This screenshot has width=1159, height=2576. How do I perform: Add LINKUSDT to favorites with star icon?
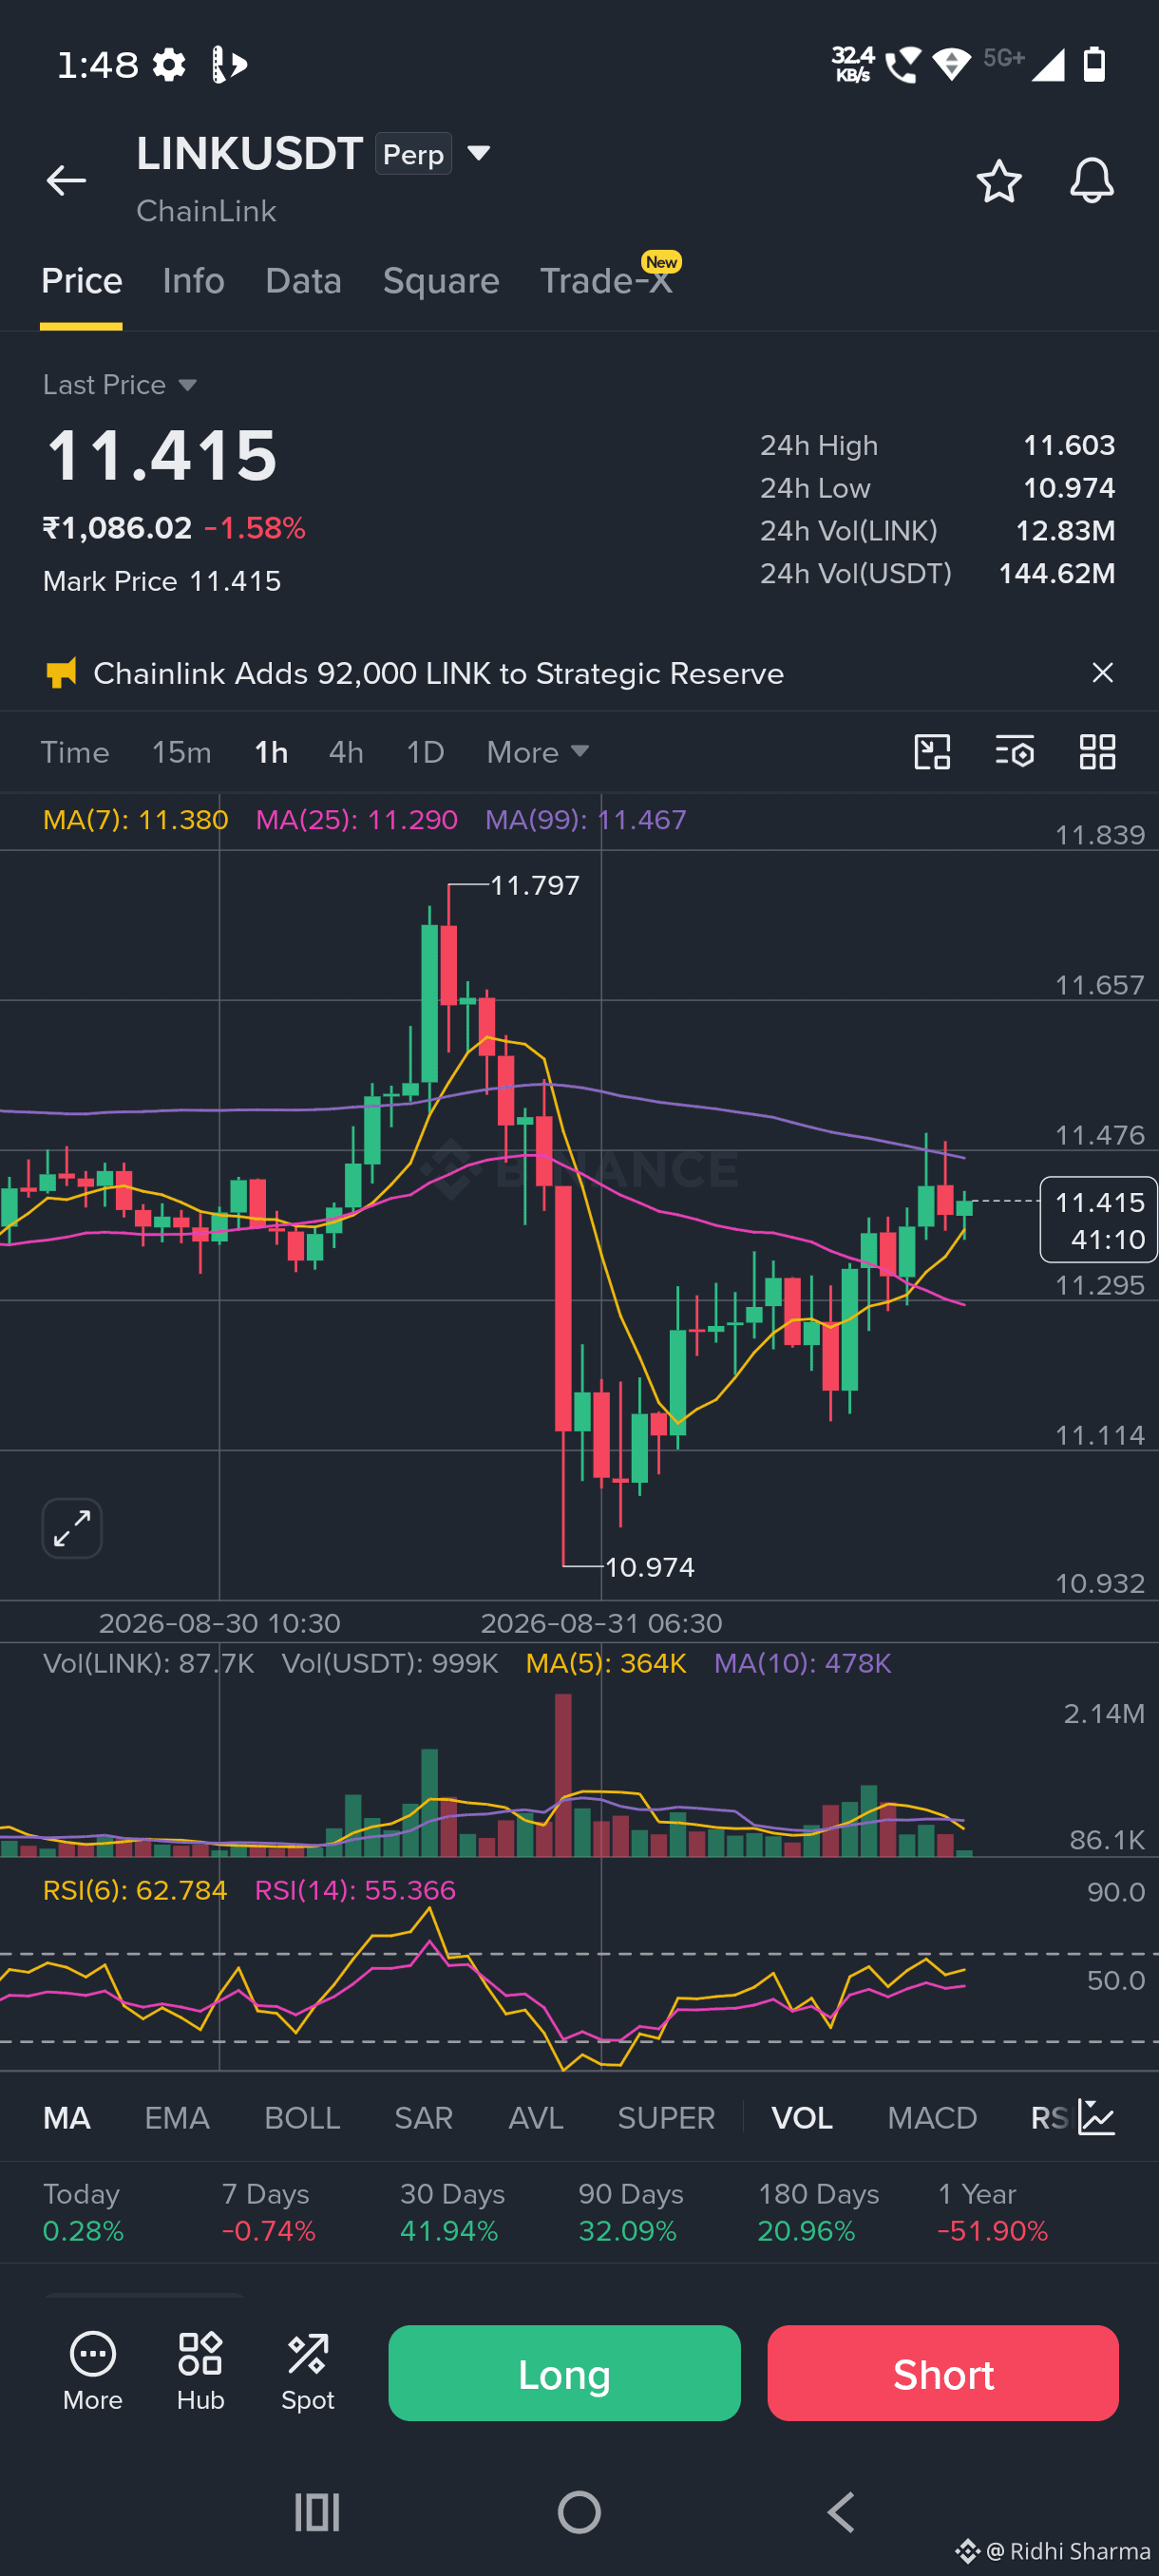tap(998, 181)
